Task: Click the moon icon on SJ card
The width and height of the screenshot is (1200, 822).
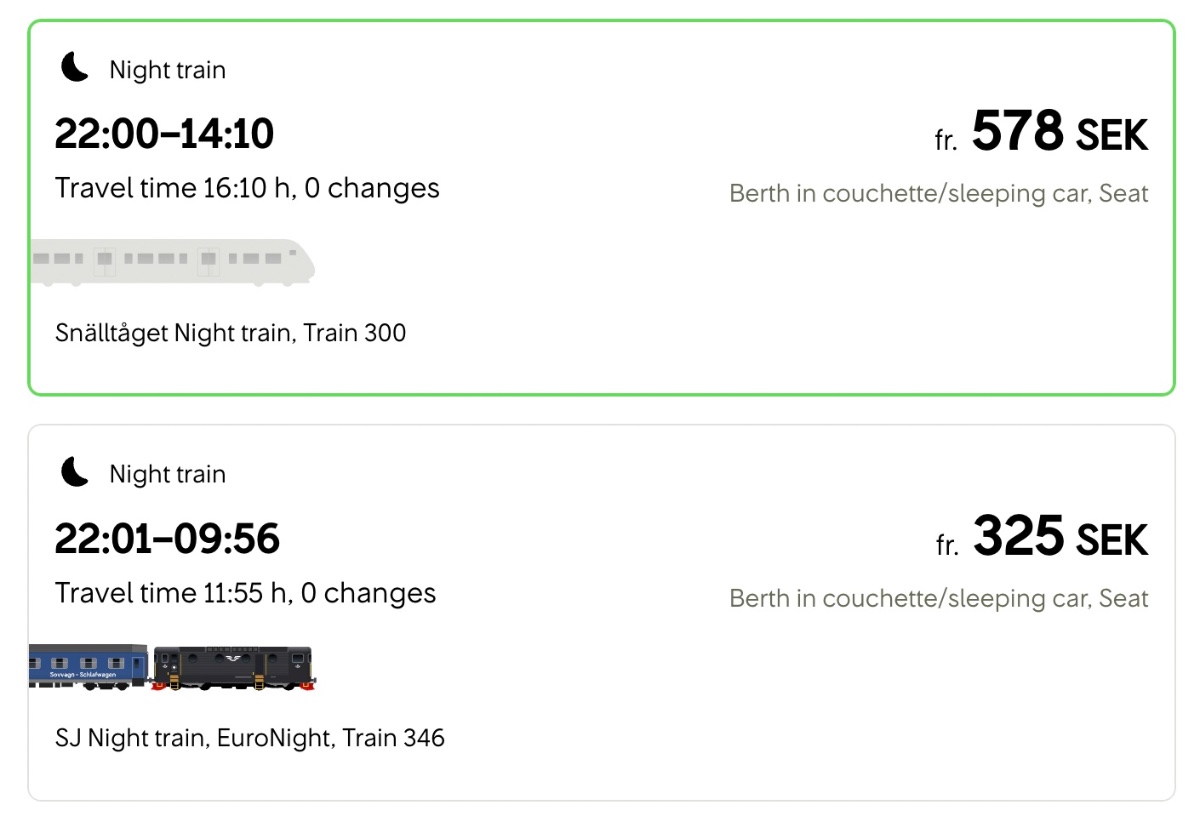Action: [74, 472]
